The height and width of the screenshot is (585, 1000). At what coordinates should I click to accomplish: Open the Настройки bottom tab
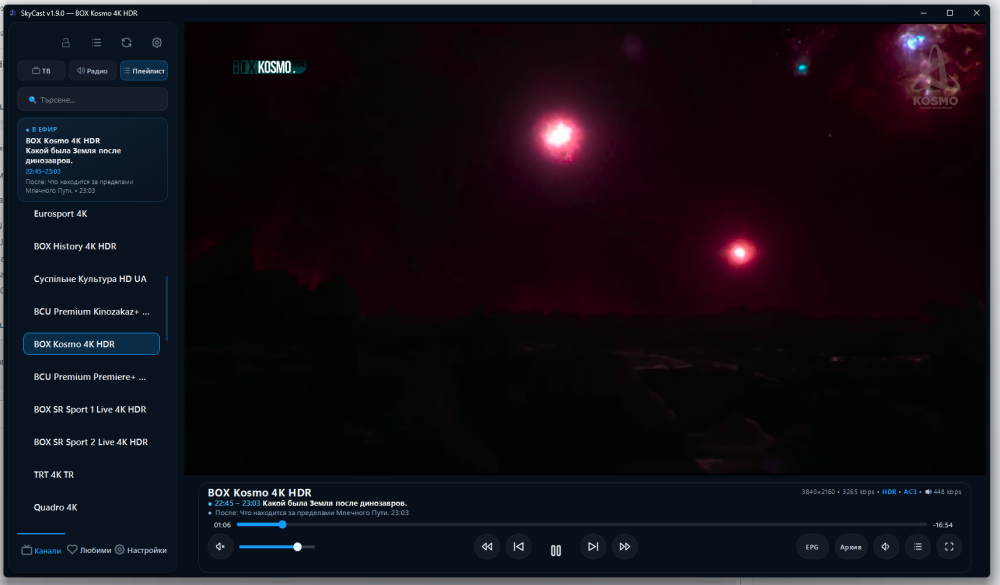141,550
